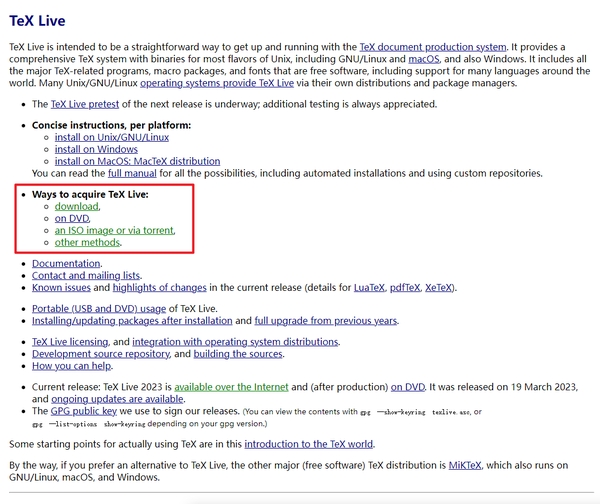Screen dimensions: 600x504
Task: Open Development source repository link
Action: tap(101, 354)
